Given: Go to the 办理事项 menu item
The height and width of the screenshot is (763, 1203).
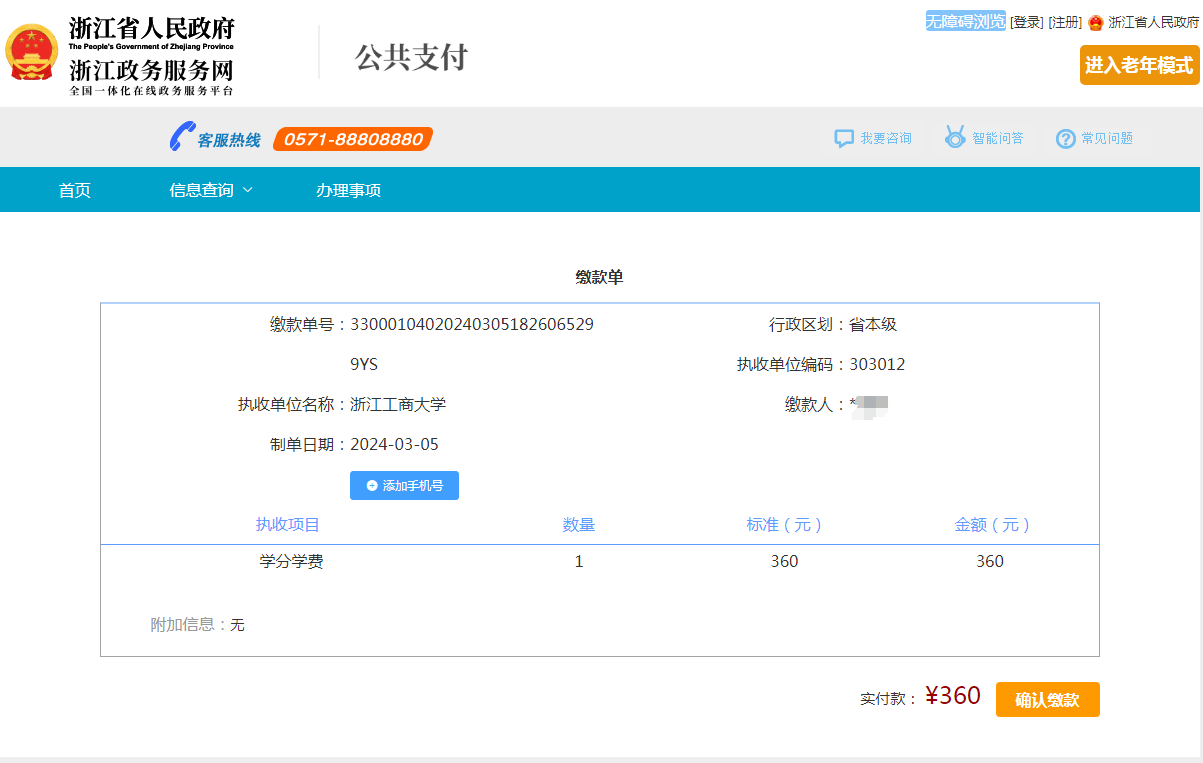Looking at the screenshot, I should [348, 190].
